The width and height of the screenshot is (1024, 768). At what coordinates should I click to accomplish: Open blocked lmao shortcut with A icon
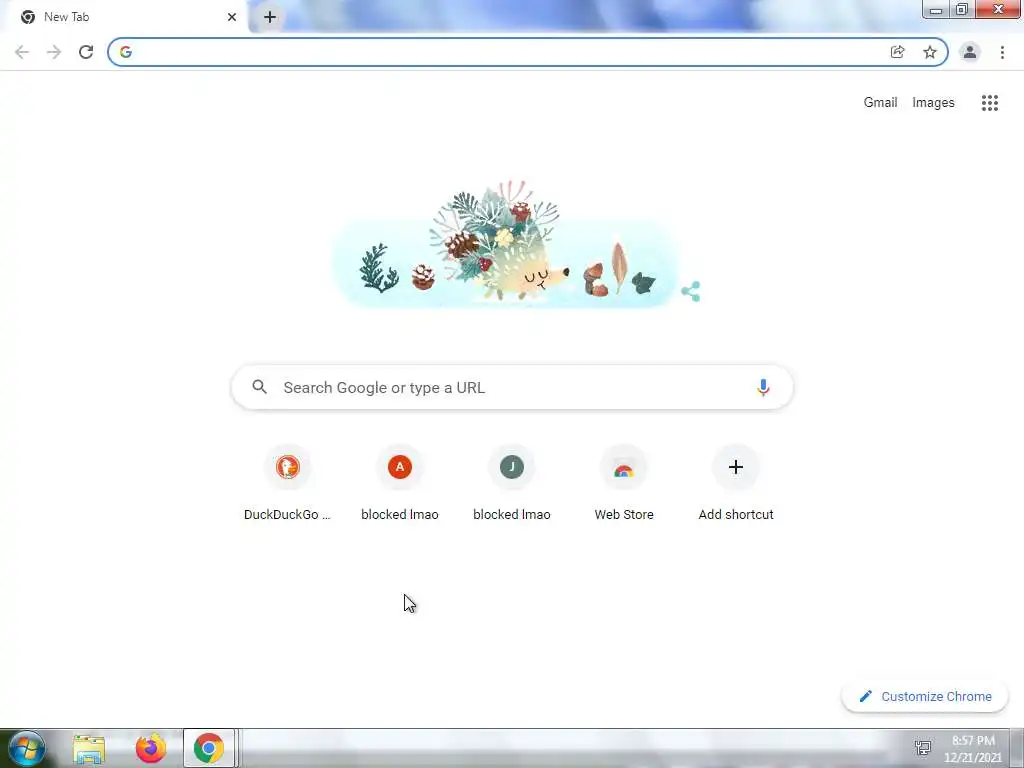pos(400,484)
